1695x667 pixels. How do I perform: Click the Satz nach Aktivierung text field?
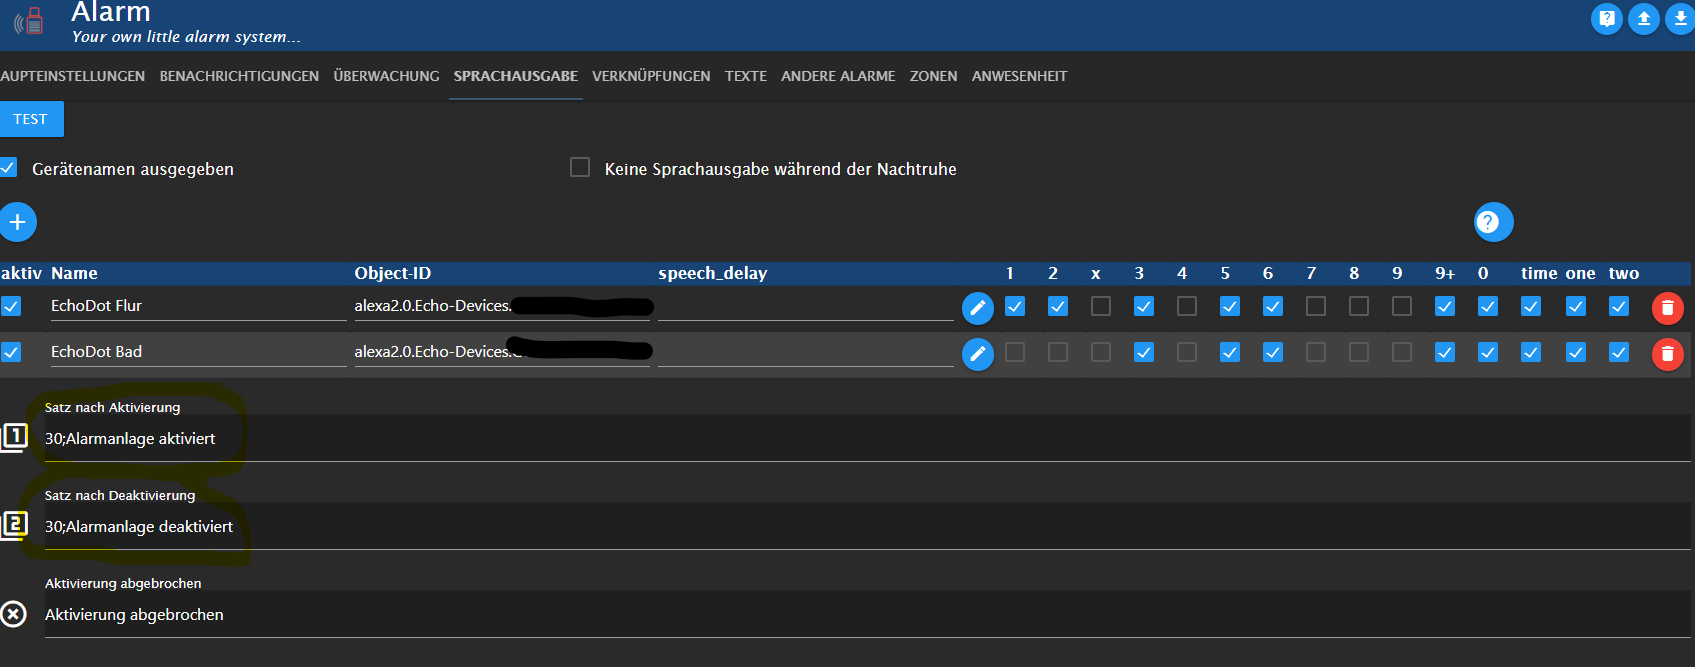[x=867, y=438]
